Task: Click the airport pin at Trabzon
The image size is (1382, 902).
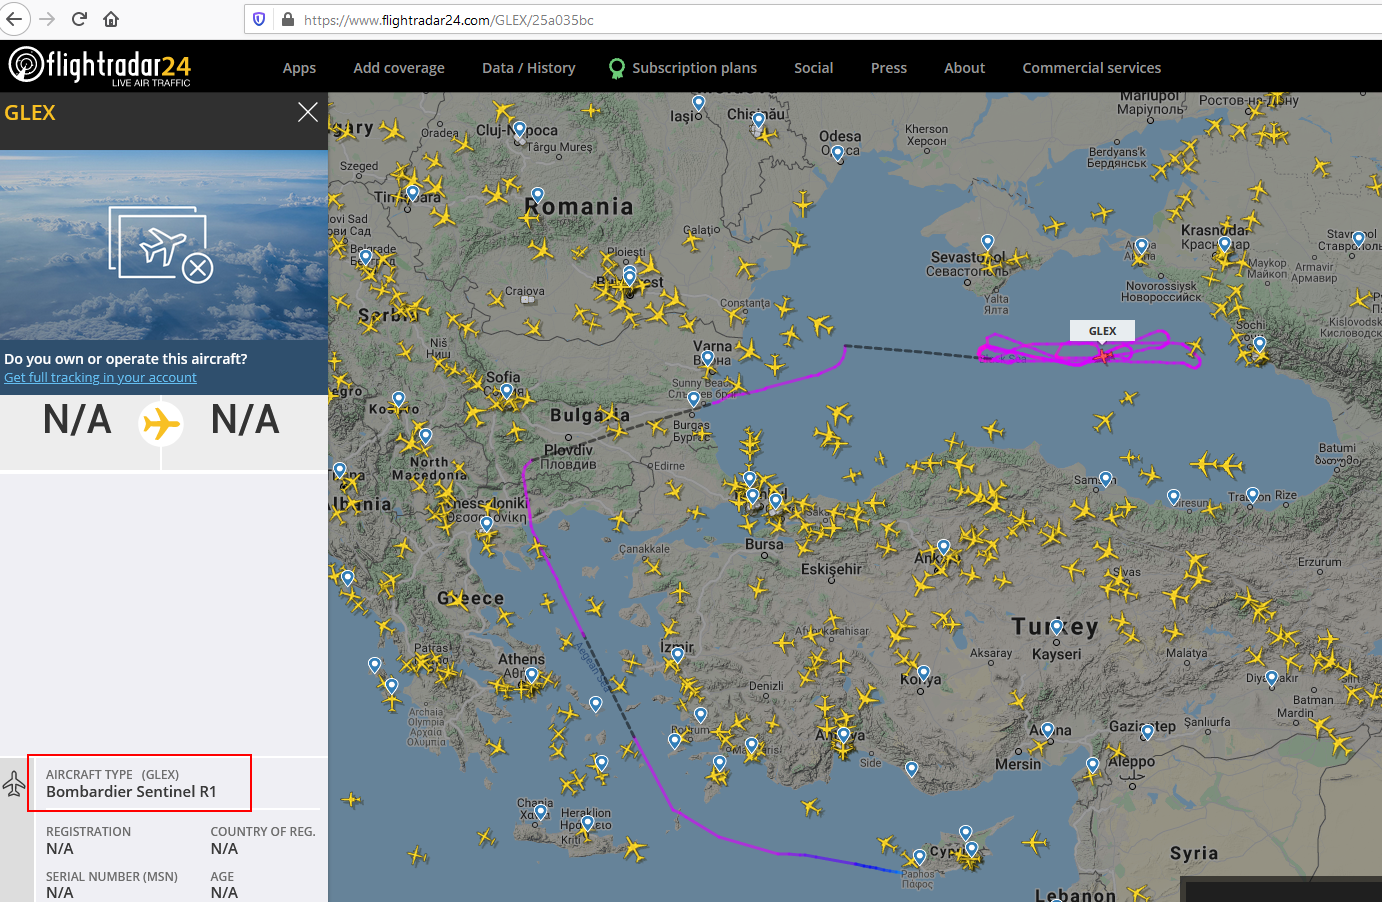Action: tap(1253, 495)
